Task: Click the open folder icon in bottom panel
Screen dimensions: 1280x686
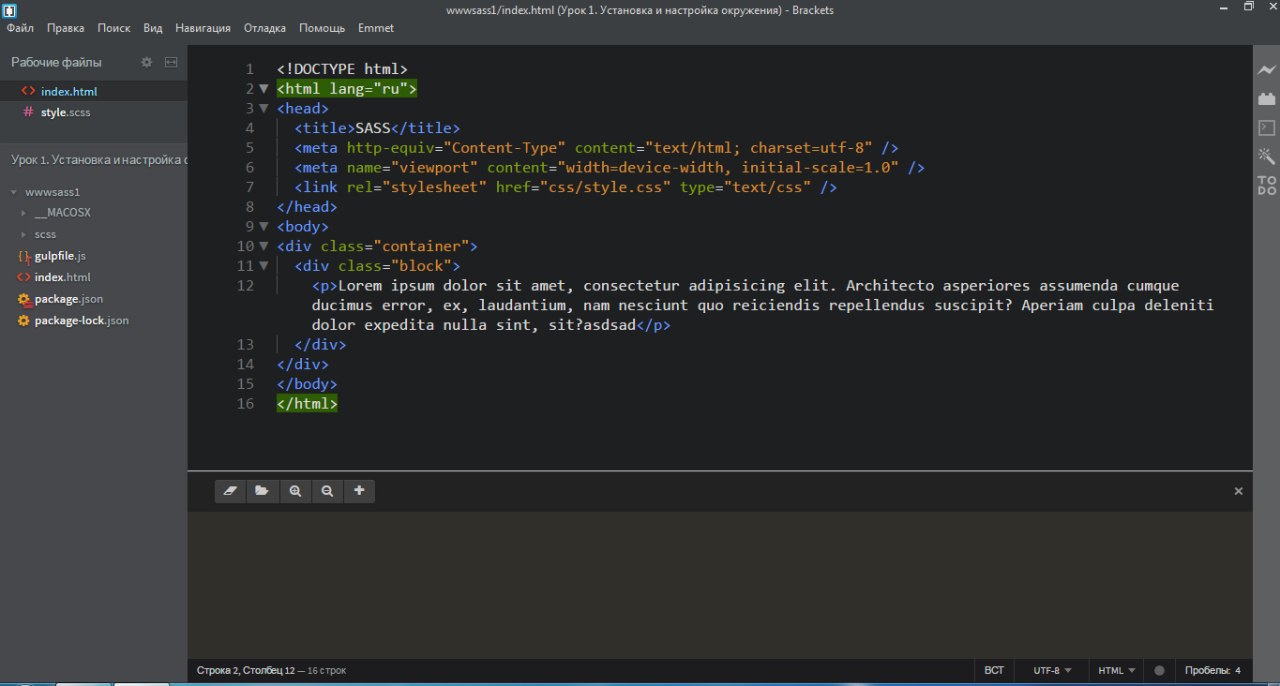Action: 262,491
